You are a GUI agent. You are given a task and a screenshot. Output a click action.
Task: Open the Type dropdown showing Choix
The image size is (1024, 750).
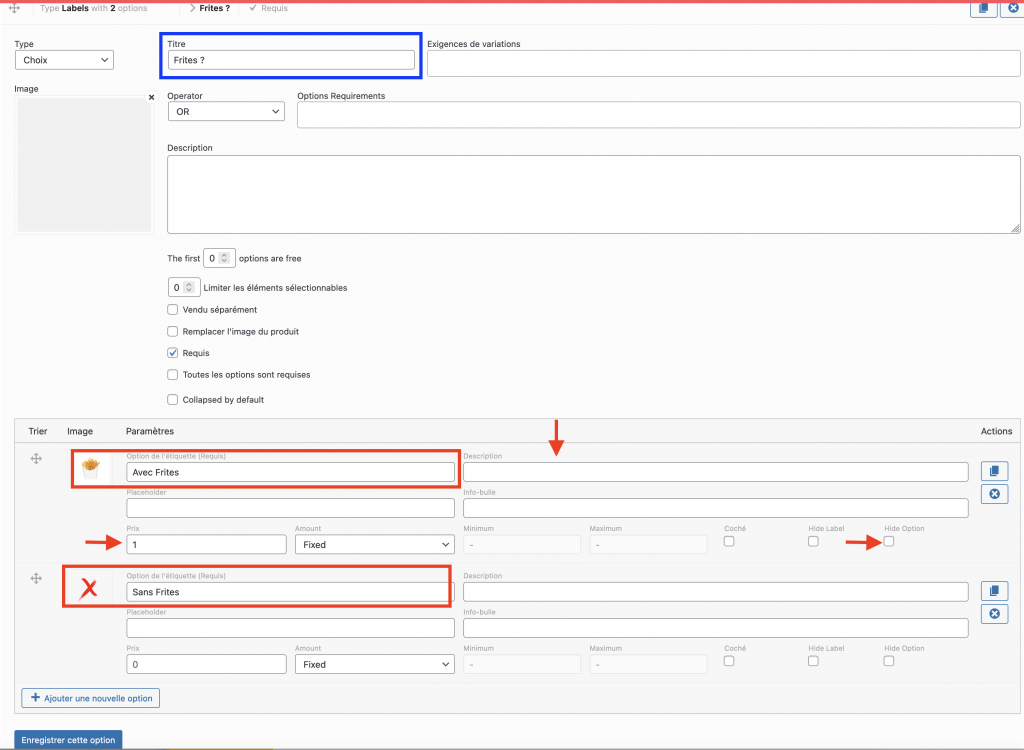(x=64, y=60)
